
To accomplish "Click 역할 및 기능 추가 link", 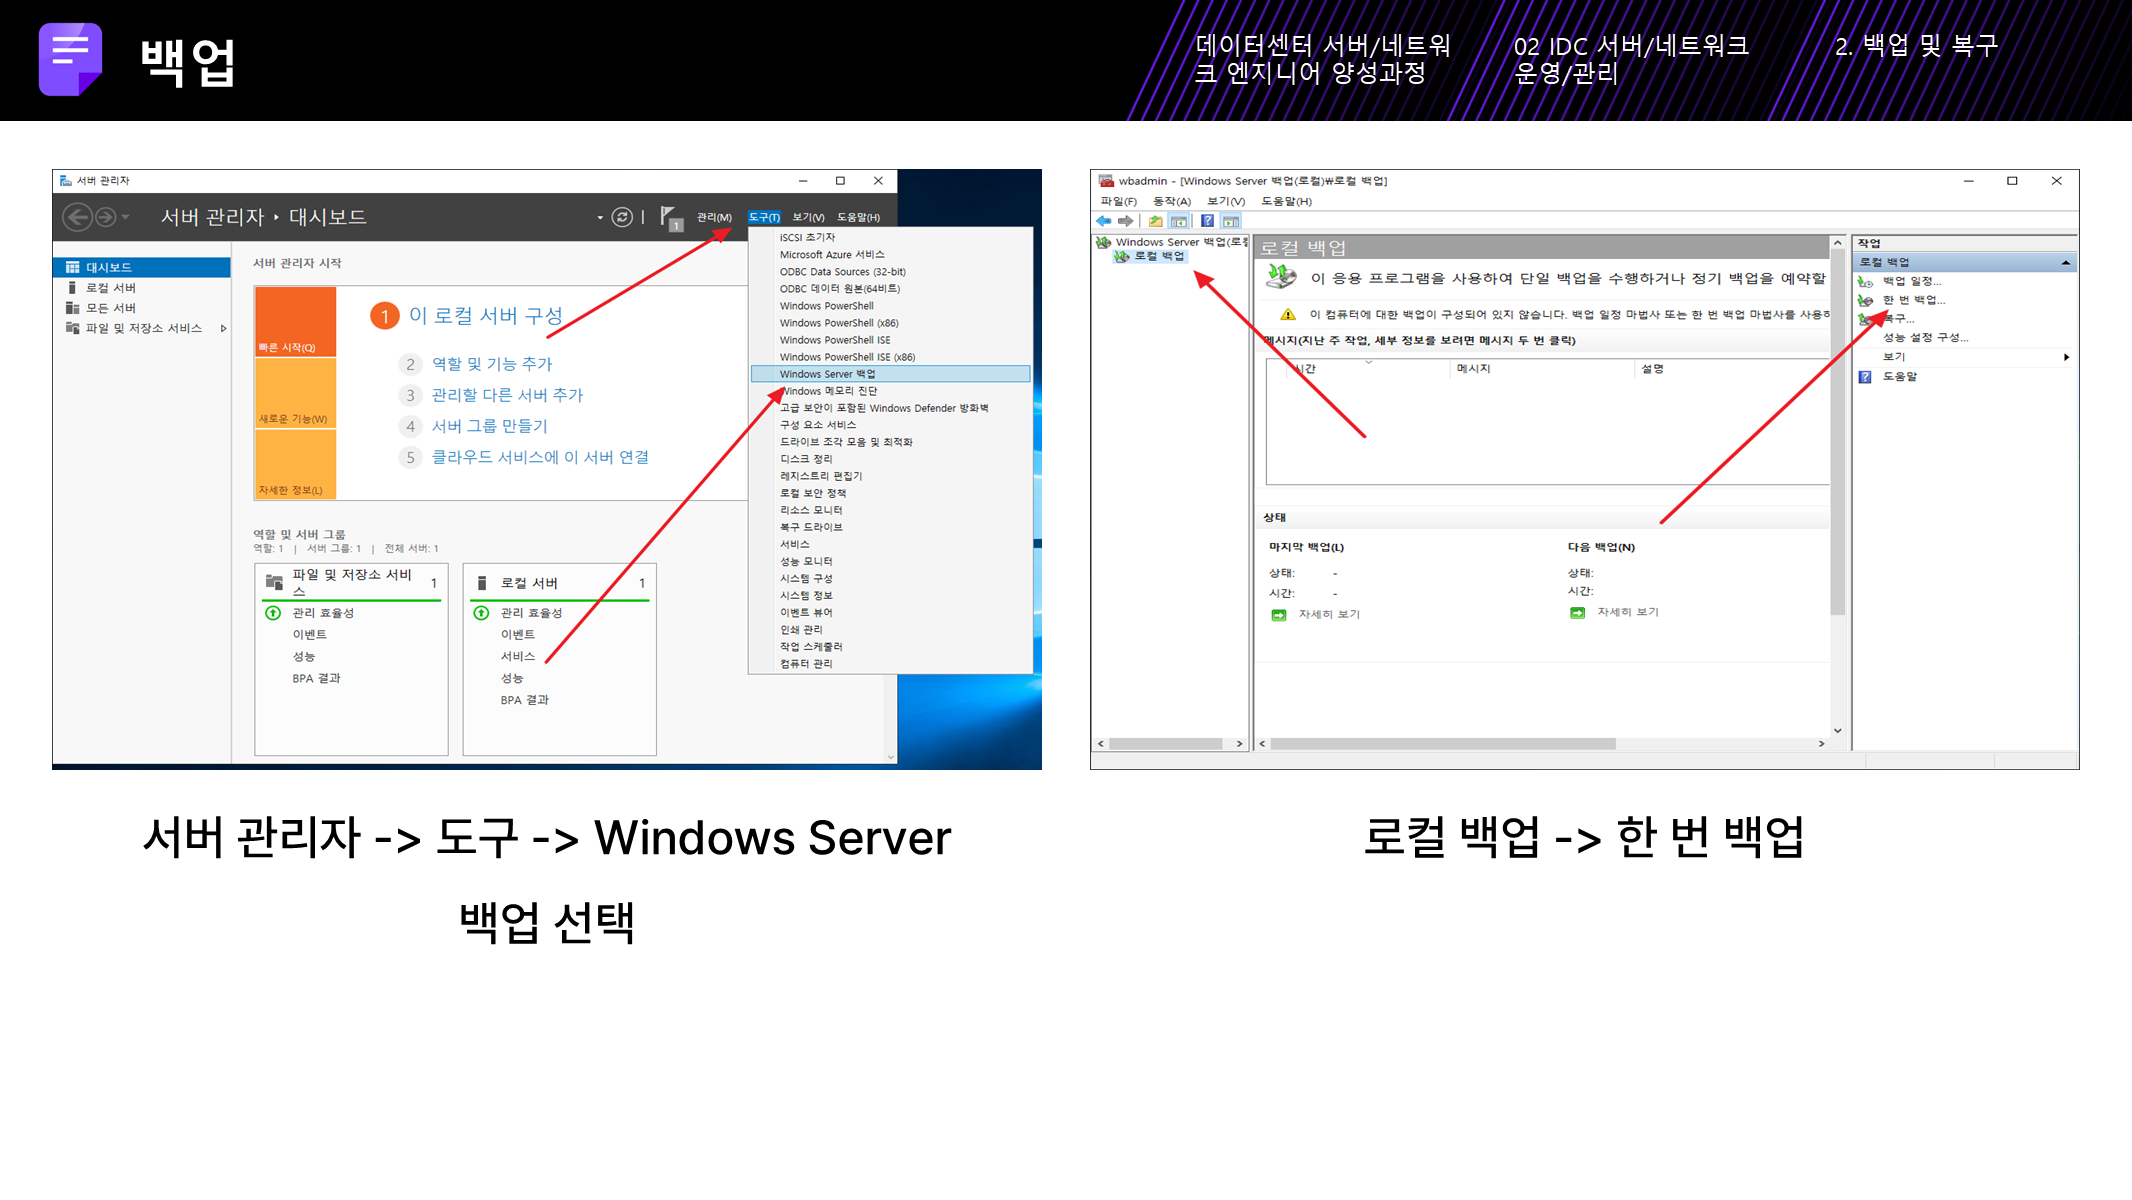I will coord(491,364).
